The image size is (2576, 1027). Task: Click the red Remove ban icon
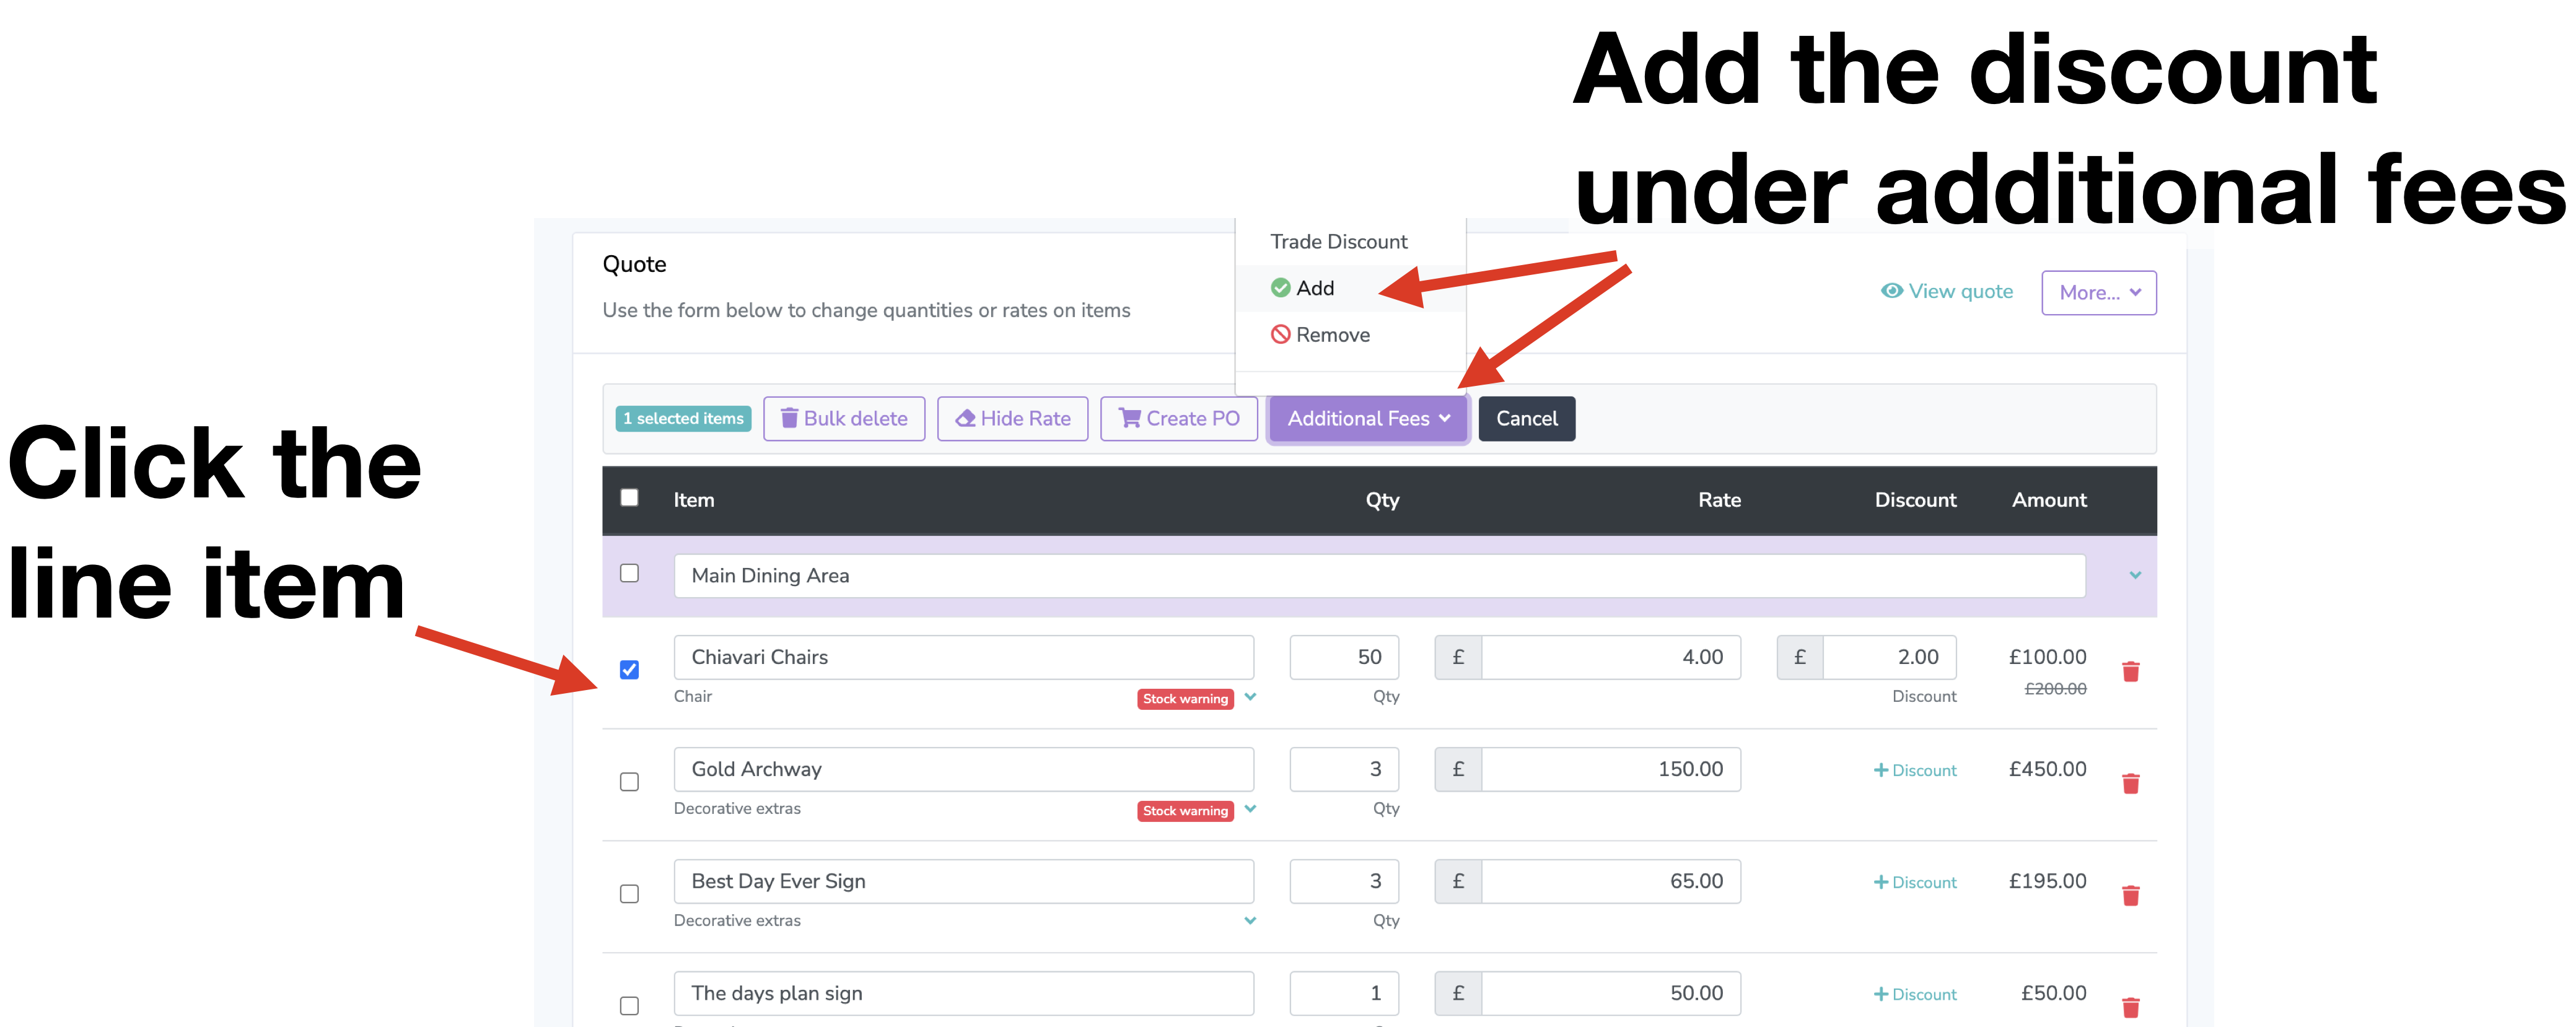coord(1280,334)
